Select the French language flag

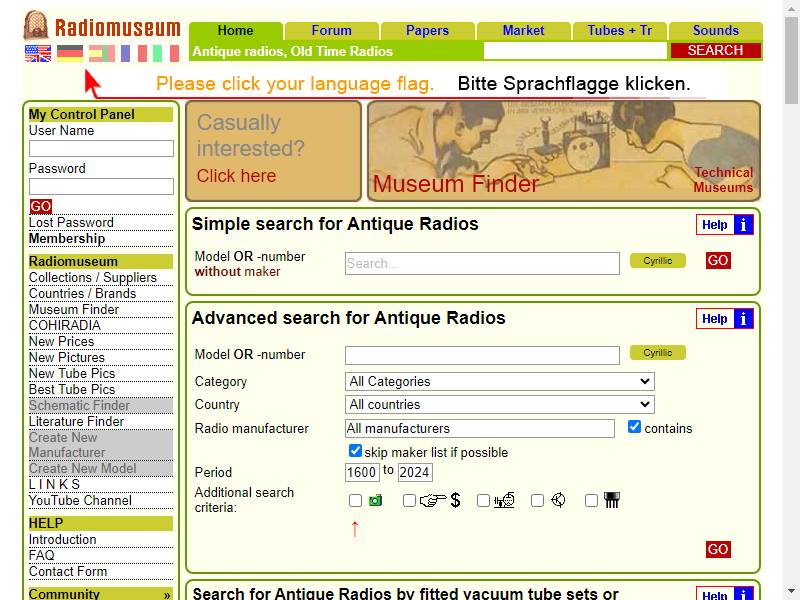134,53
